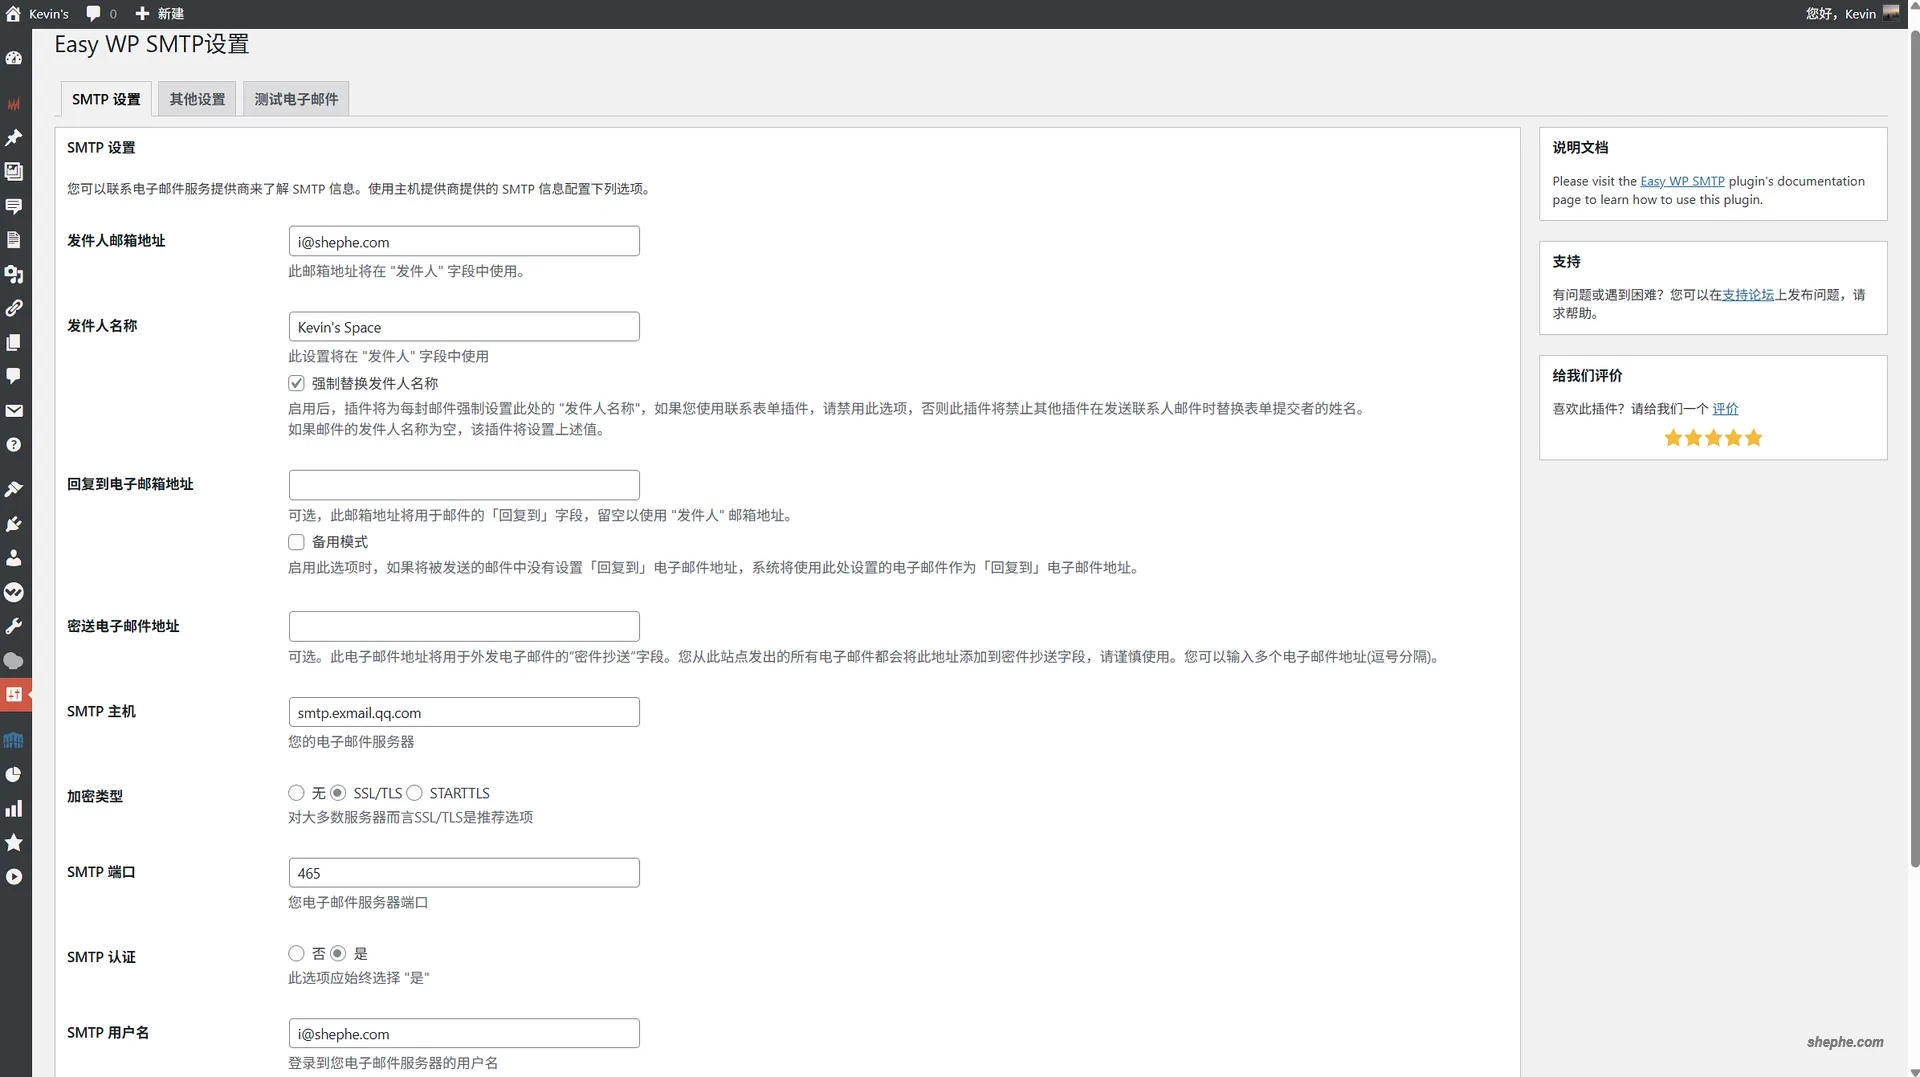Choose 否 for SMTP 认证
Viewport: 1920px width, 1077px height.
tap(296, 954)
